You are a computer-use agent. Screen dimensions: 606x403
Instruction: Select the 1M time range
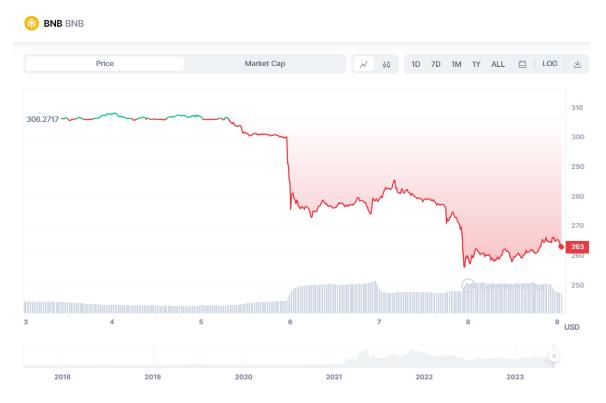(x=456, y=64)
